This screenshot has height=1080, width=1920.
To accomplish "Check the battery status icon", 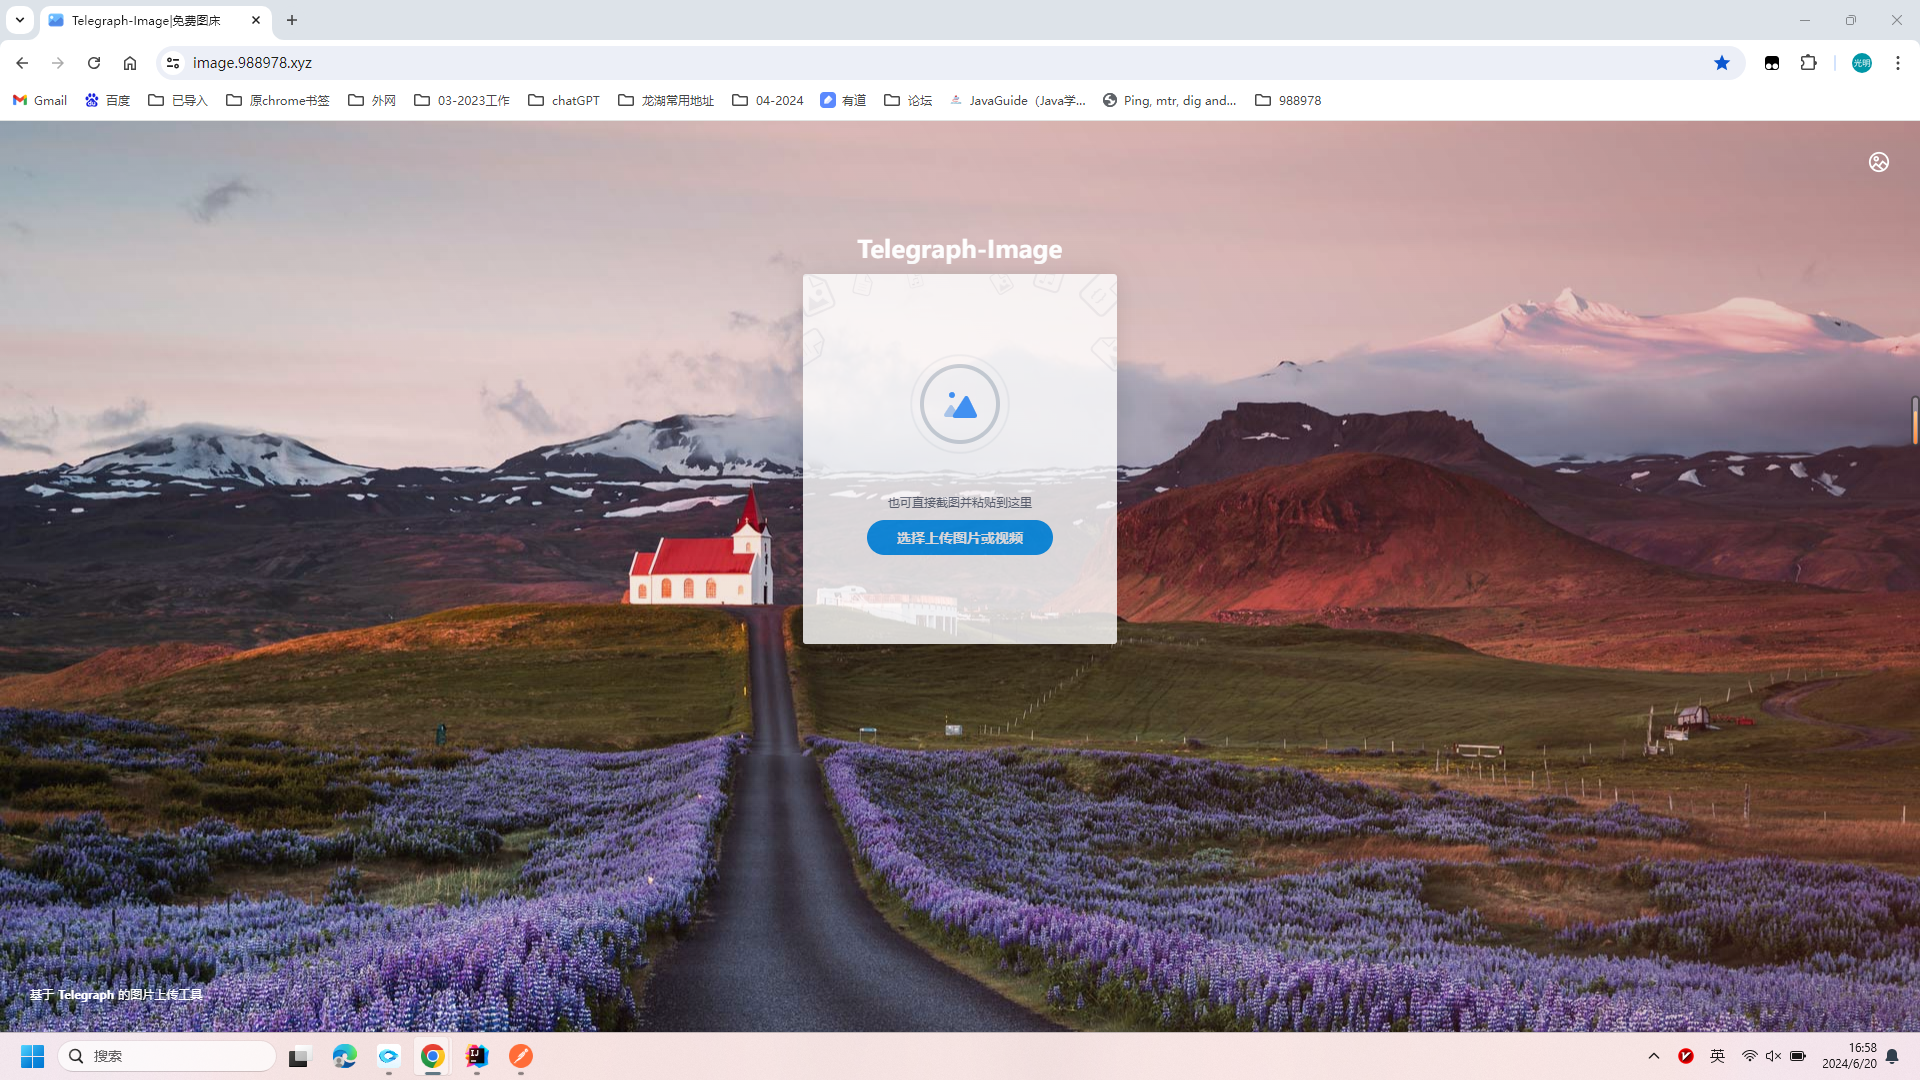I will 1798,1056.
